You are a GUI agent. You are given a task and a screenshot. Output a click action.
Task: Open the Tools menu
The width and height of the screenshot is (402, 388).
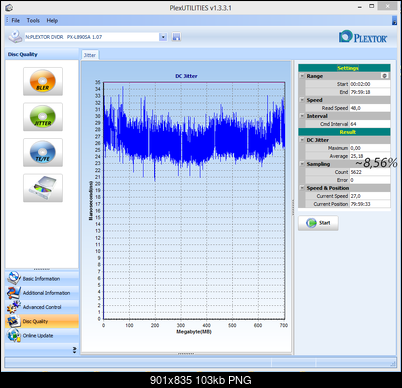click(33, 21)
